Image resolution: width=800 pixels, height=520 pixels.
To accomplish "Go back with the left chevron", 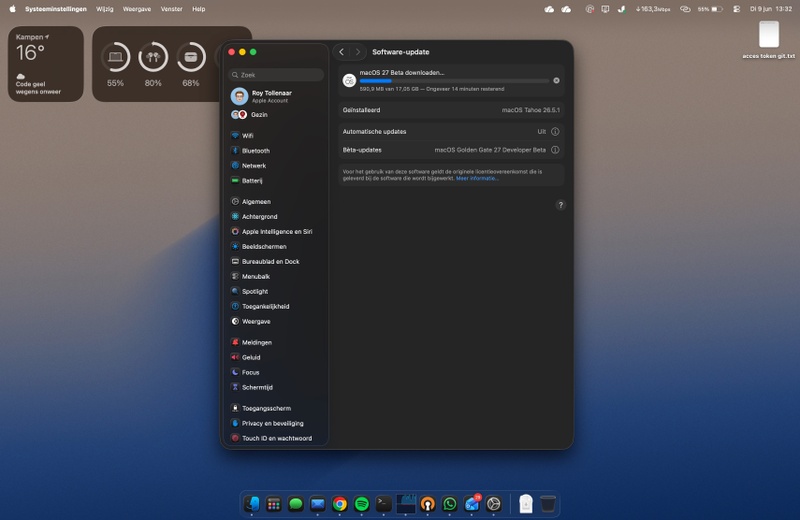I will point(341,52).
